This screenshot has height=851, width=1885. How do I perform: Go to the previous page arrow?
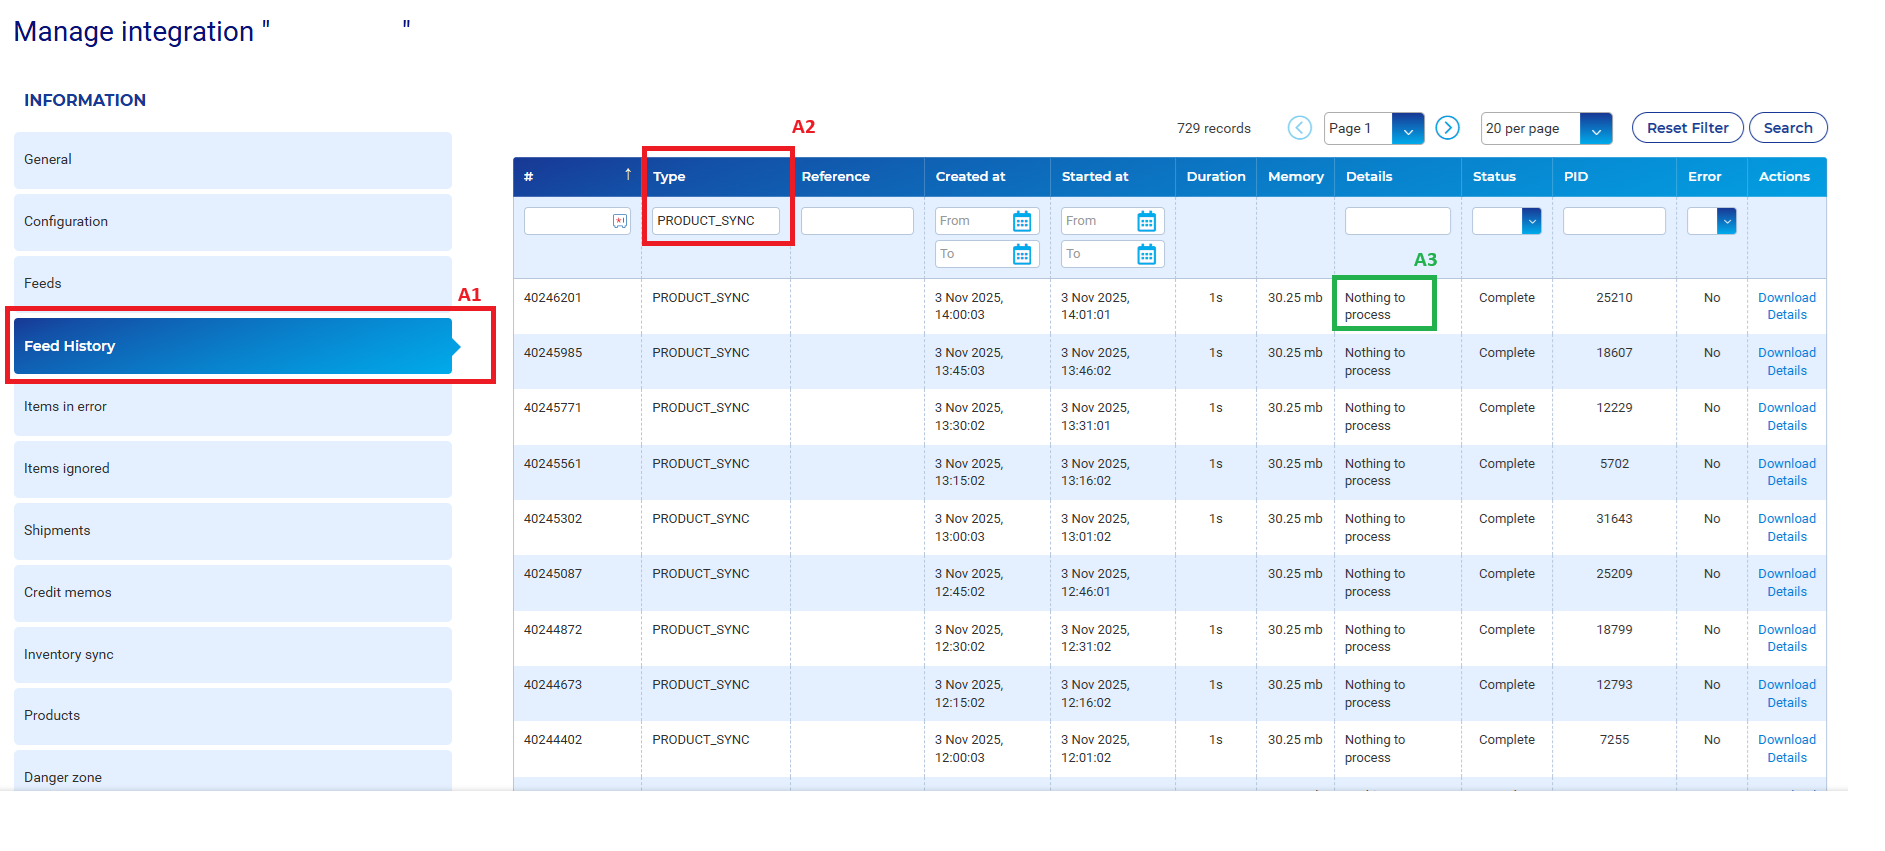pyautogui.click(x=1299, y=128)
